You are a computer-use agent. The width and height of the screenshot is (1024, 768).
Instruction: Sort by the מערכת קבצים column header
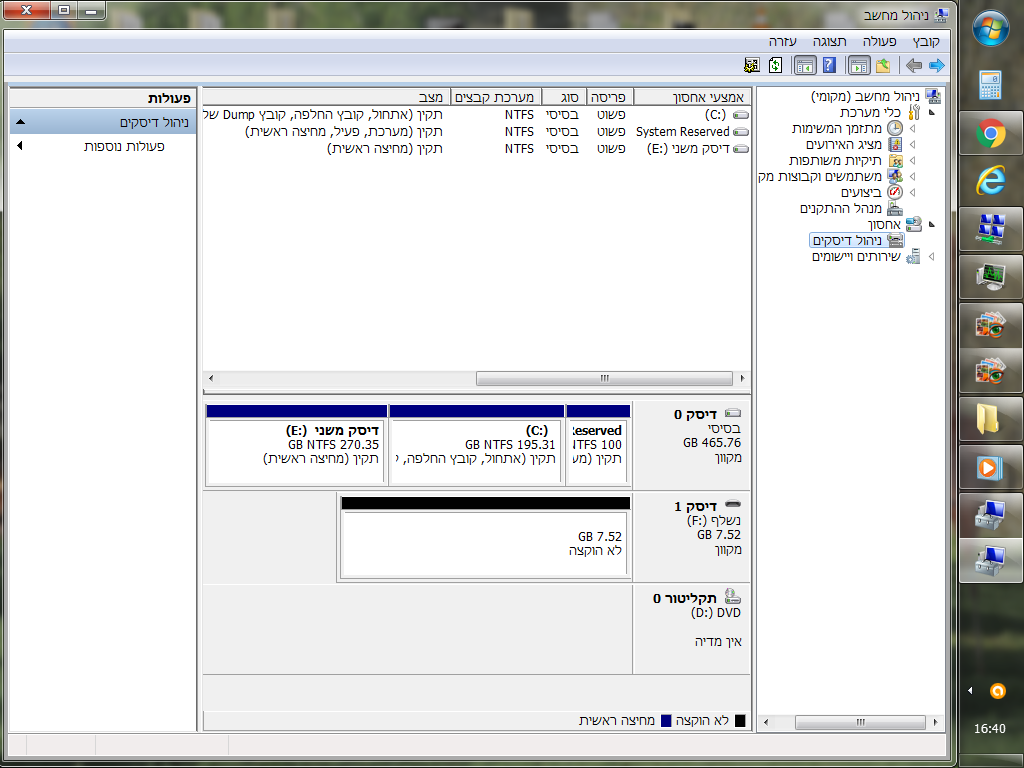tap(496, 97)
